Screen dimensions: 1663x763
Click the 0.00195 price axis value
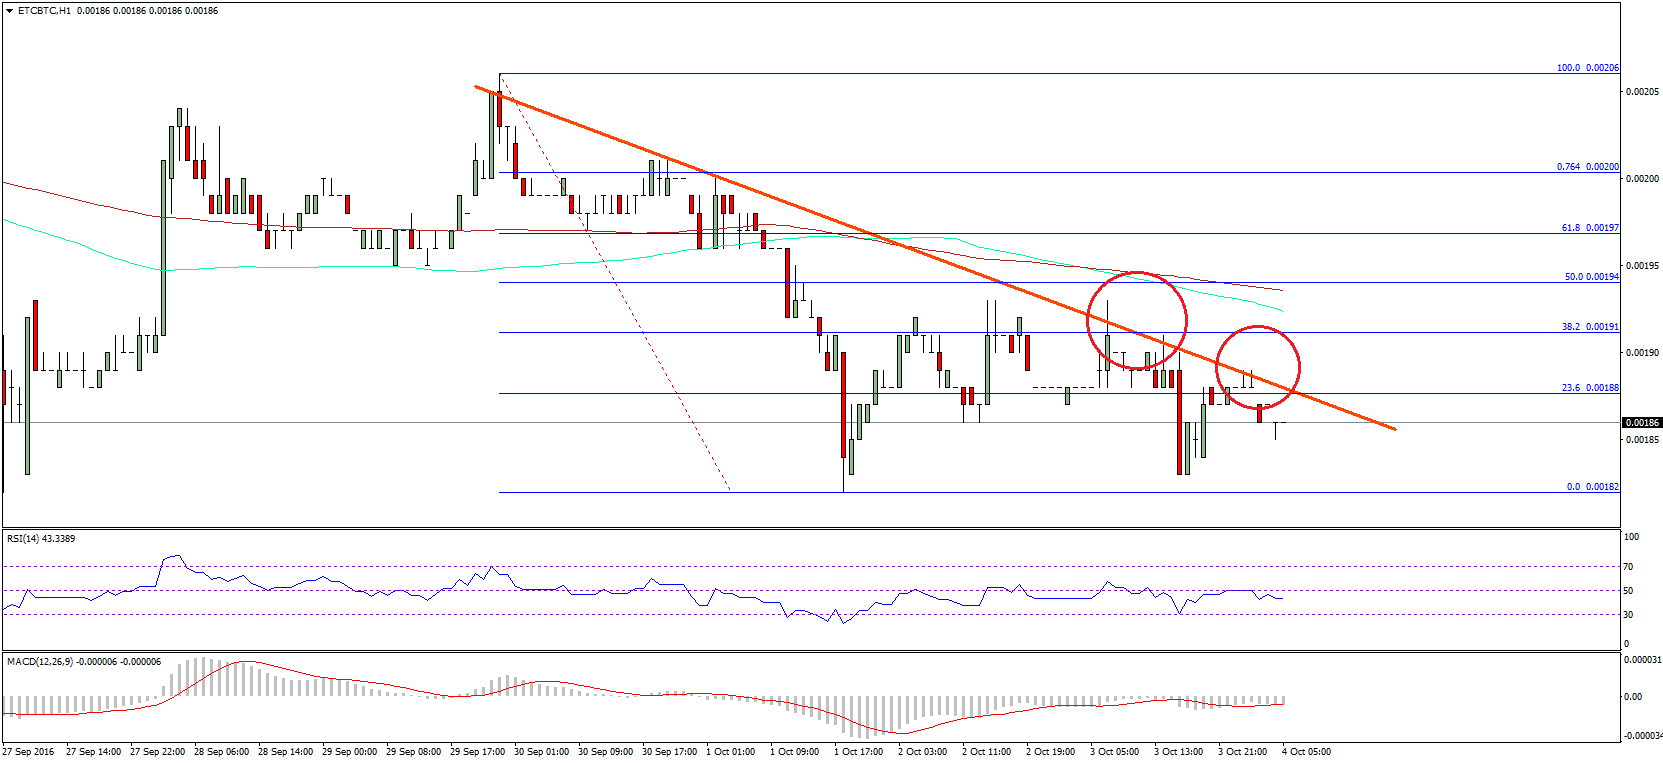click(x=1642, y=266)
